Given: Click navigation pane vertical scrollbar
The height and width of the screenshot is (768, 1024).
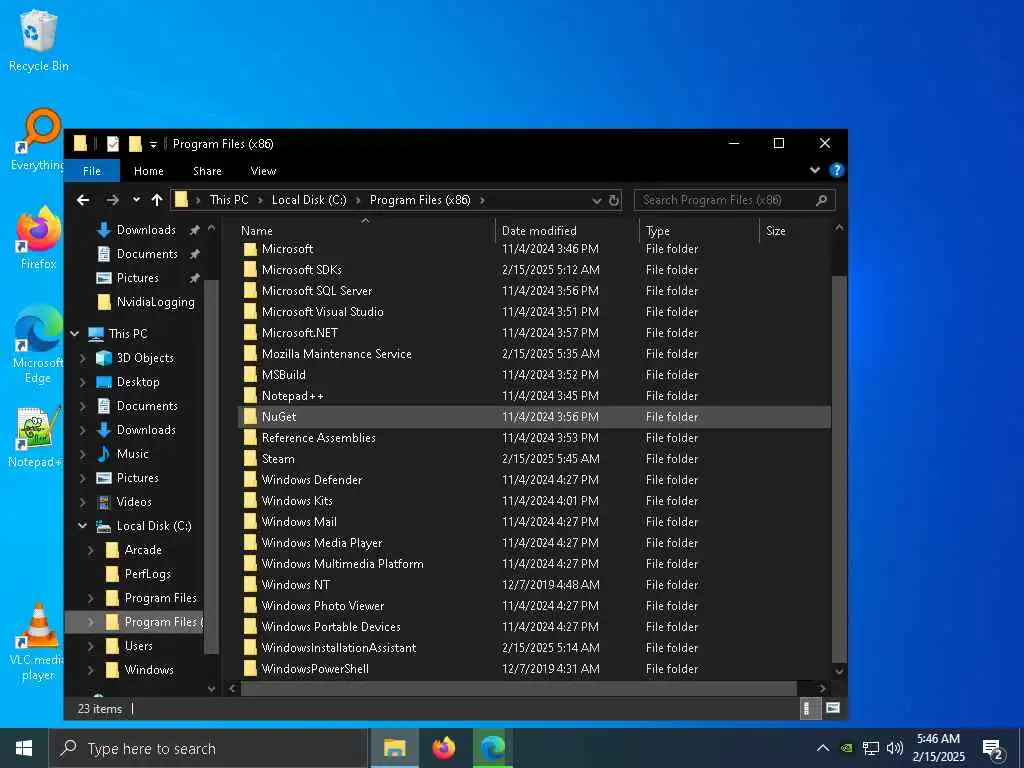Looking at the screenshot, I should [211, 466].
